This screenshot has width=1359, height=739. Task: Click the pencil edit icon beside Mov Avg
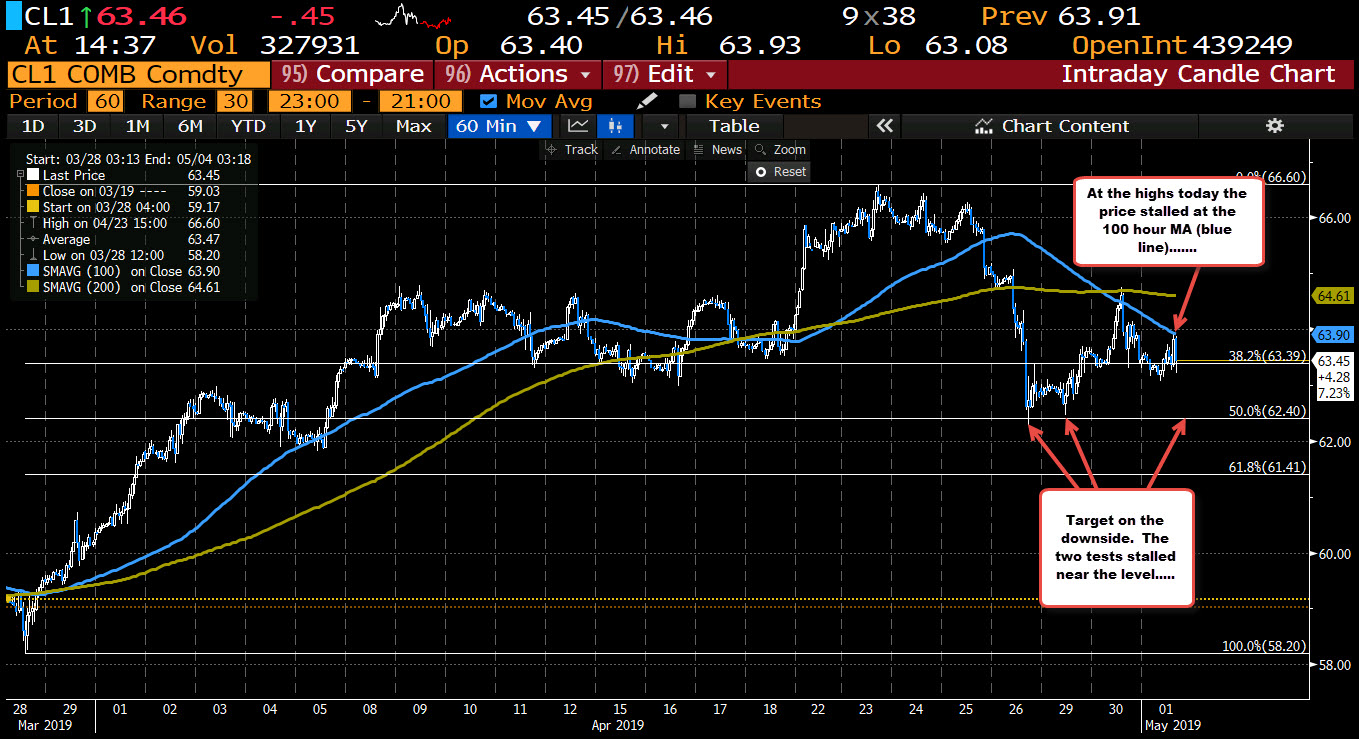[649, 101]
